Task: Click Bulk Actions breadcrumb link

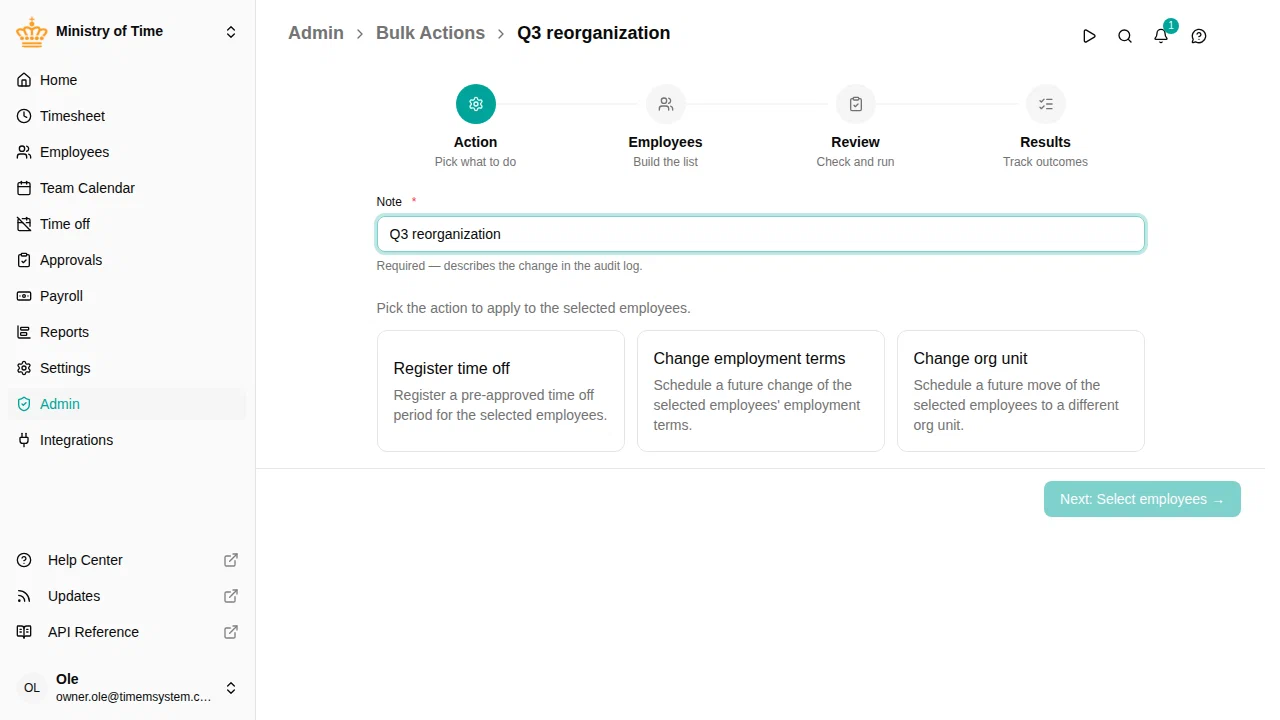Action: pyautogui.click(x=430, y=33)
